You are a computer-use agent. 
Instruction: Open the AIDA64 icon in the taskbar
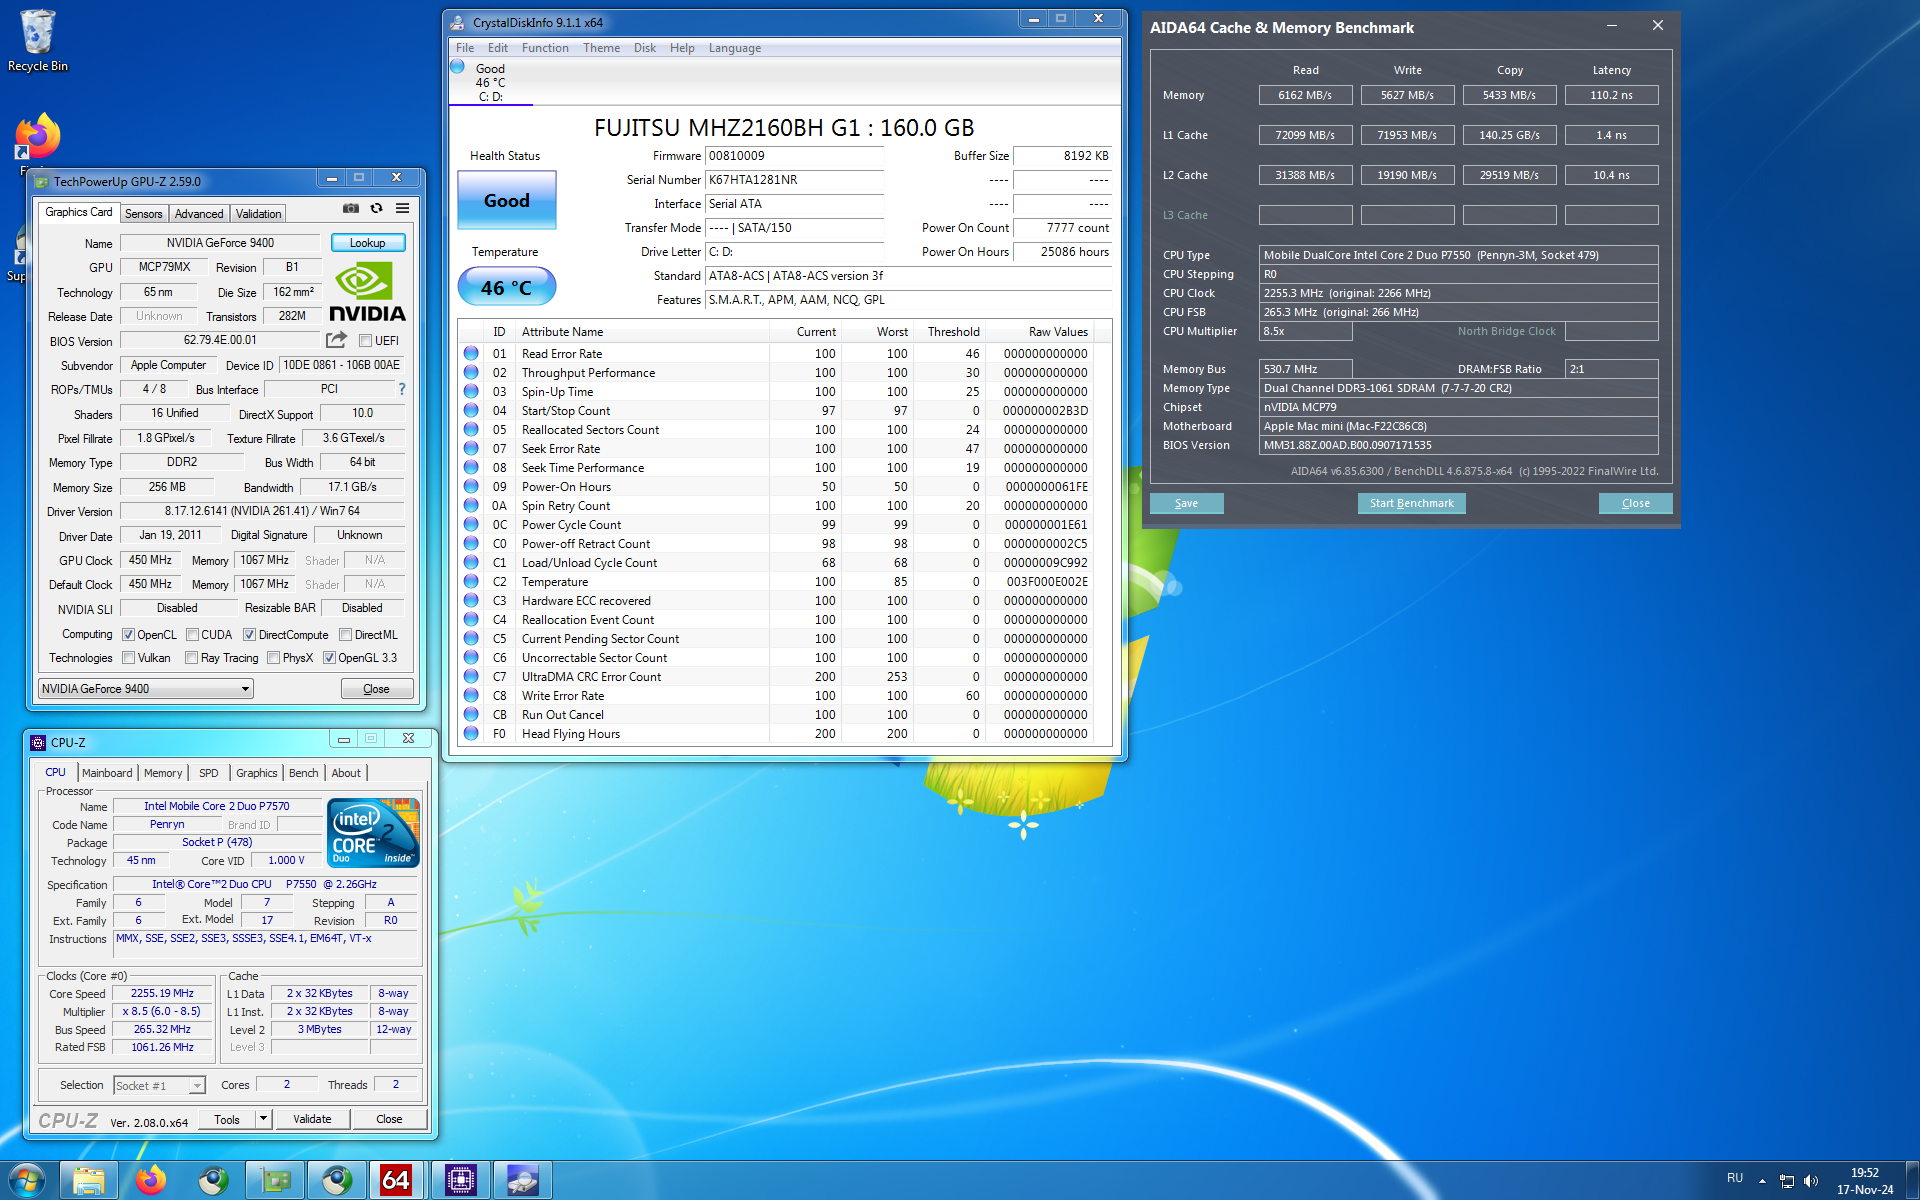tap(396, 1180)
